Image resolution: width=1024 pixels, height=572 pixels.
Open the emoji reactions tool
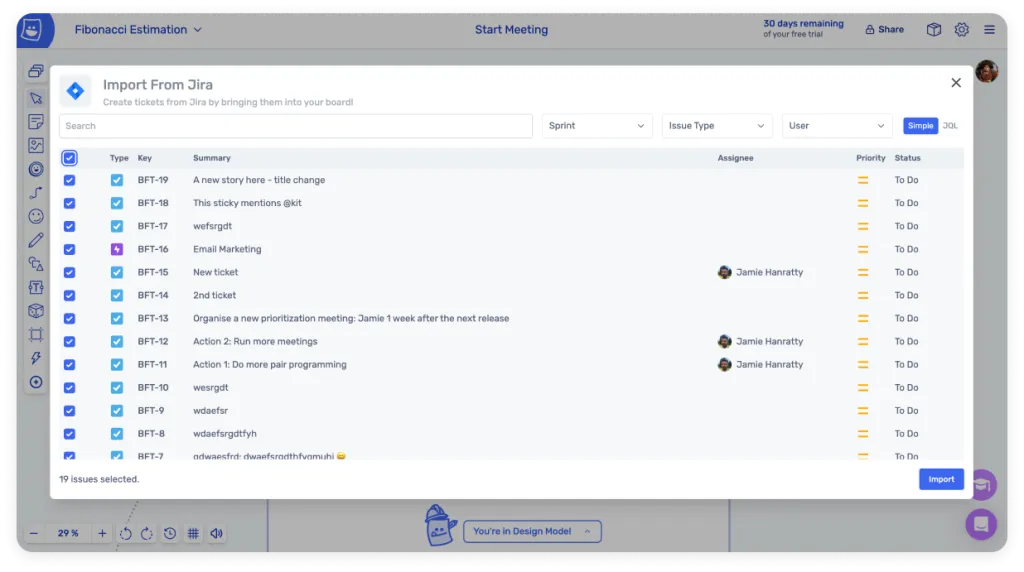[36, 216]
